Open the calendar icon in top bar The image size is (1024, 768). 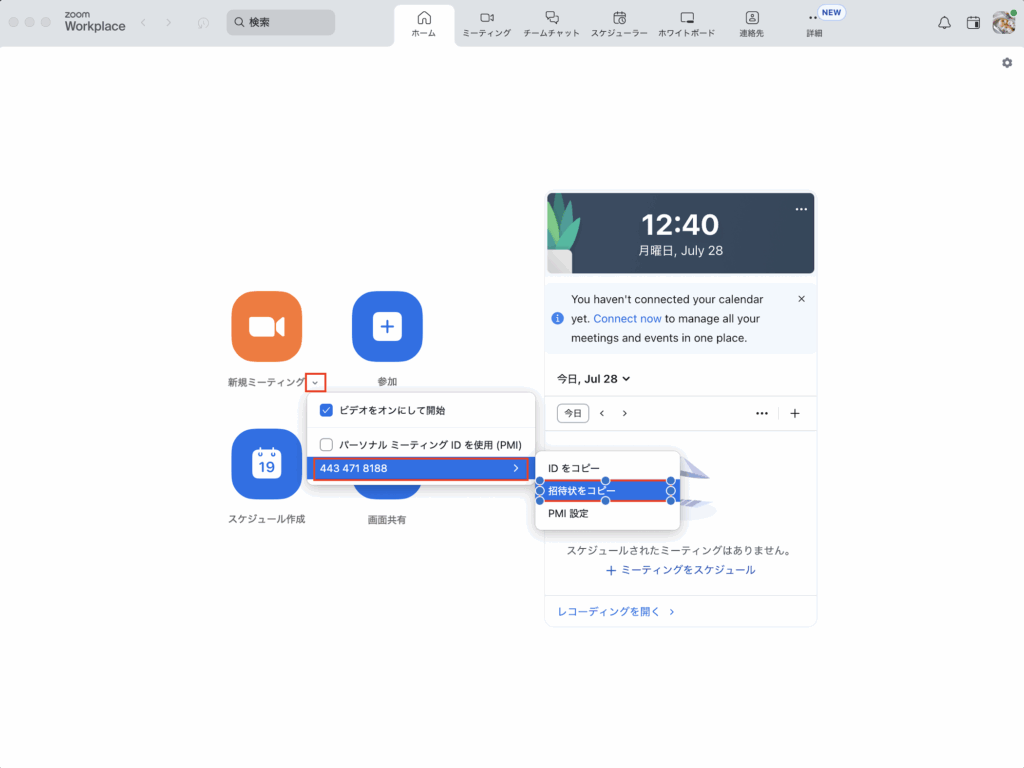coord(973,23)
